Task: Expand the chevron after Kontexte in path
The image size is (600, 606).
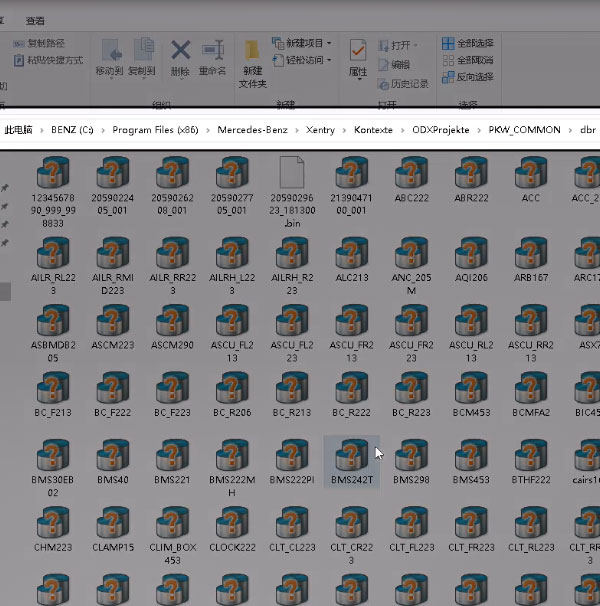Action: coord(402,131)
